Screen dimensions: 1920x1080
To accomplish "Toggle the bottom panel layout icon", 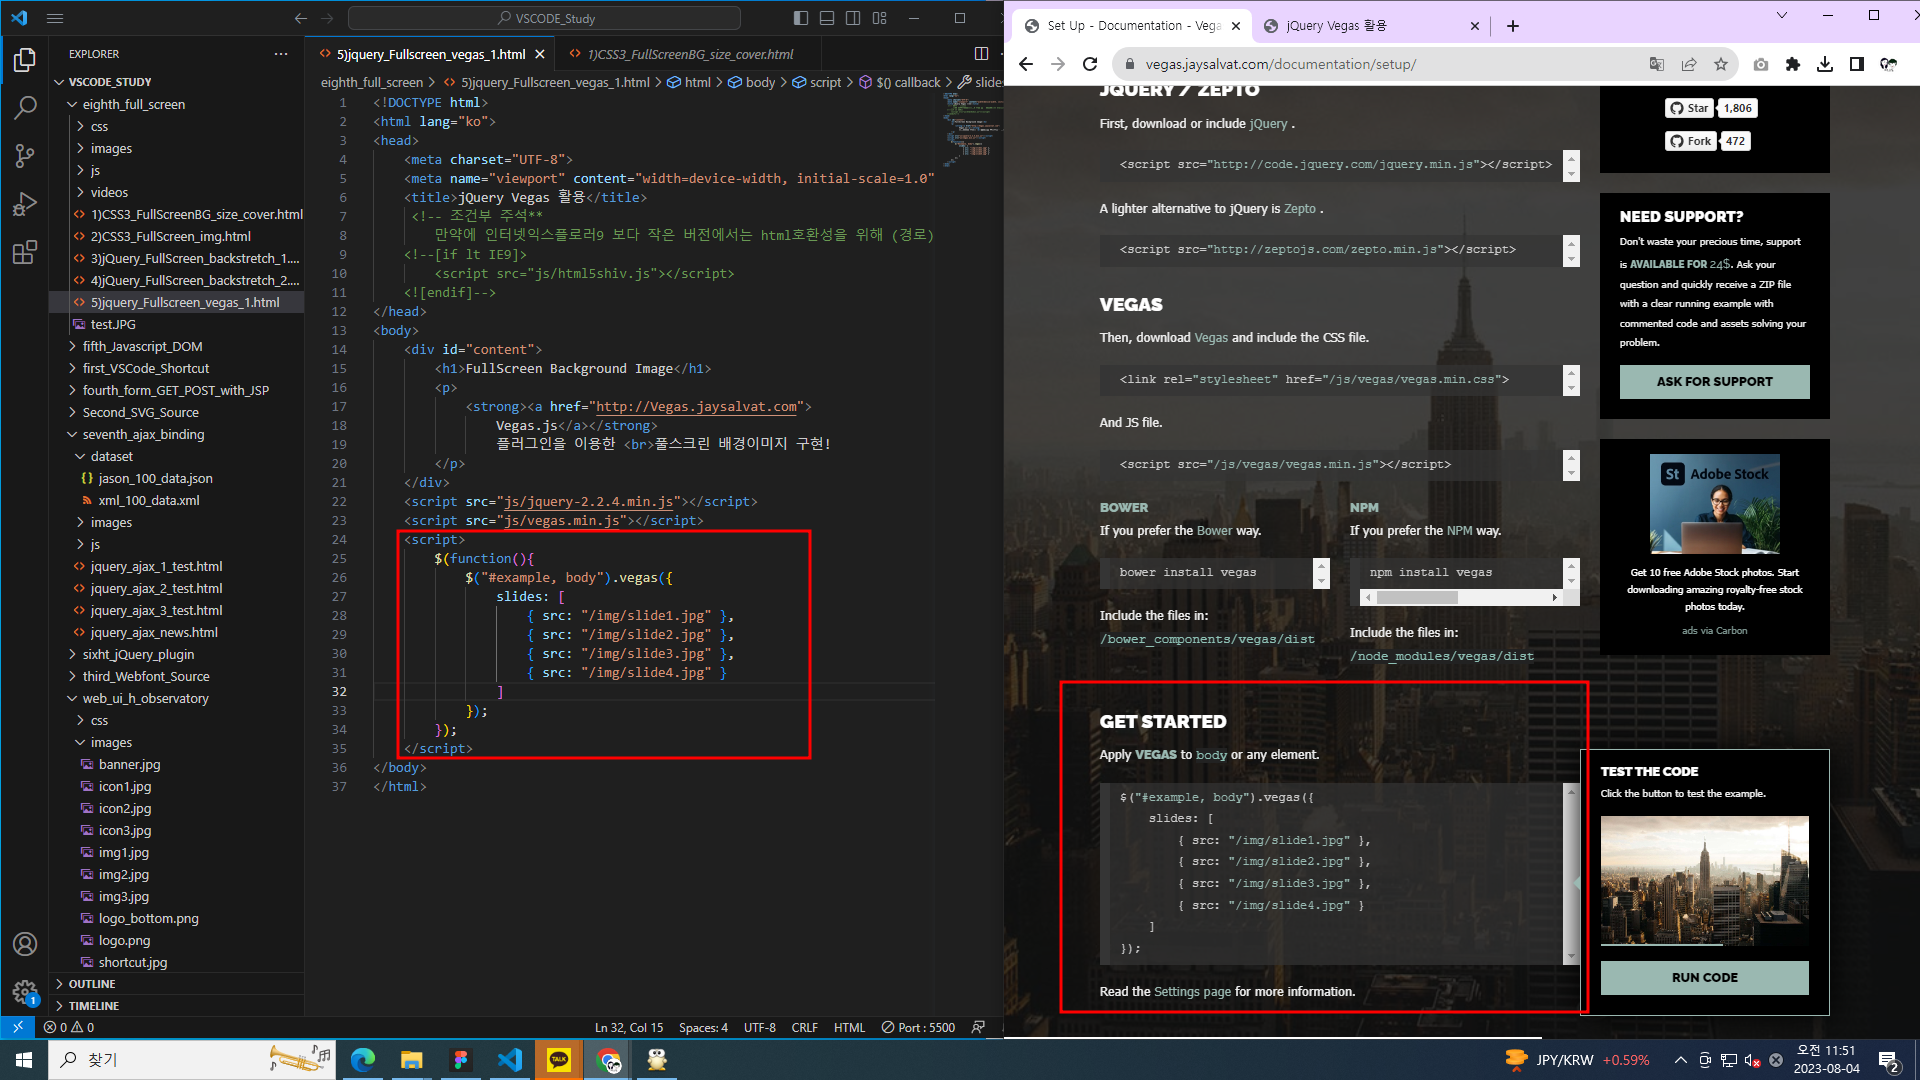I will [827, 18].
